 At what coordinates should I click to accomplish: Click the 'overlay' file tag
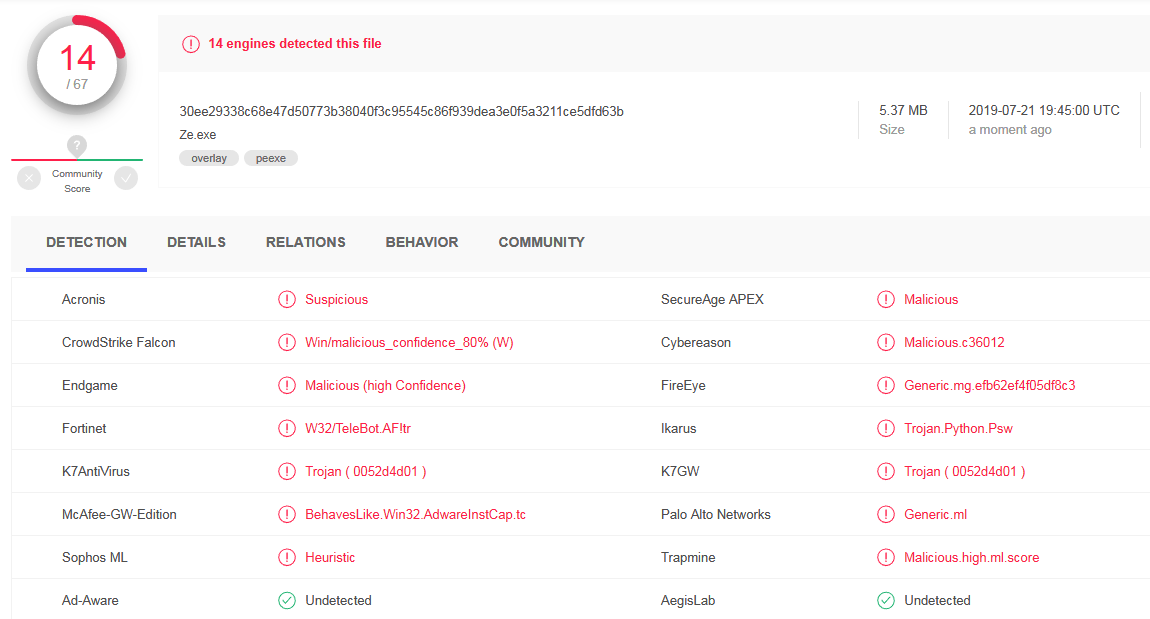[x=209, y=158]
